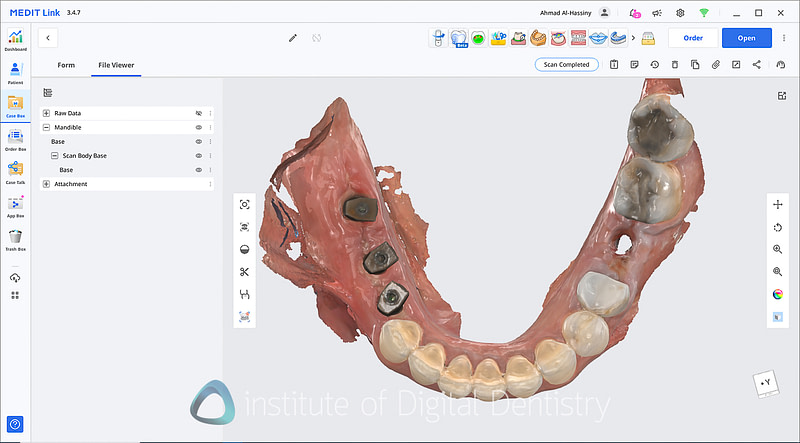
Task: Click the delete trash icon in toolbar
Action: (674, 64)
